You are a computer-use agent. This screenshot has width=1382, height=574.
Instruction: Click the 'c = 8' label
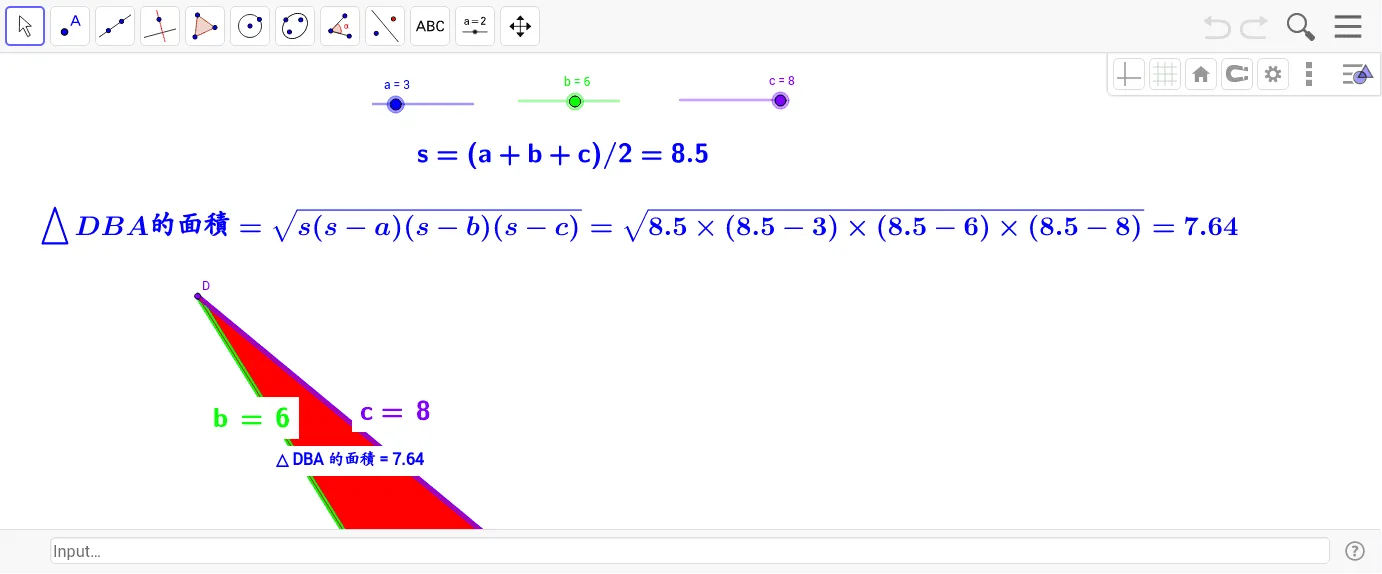coord(395,411)
